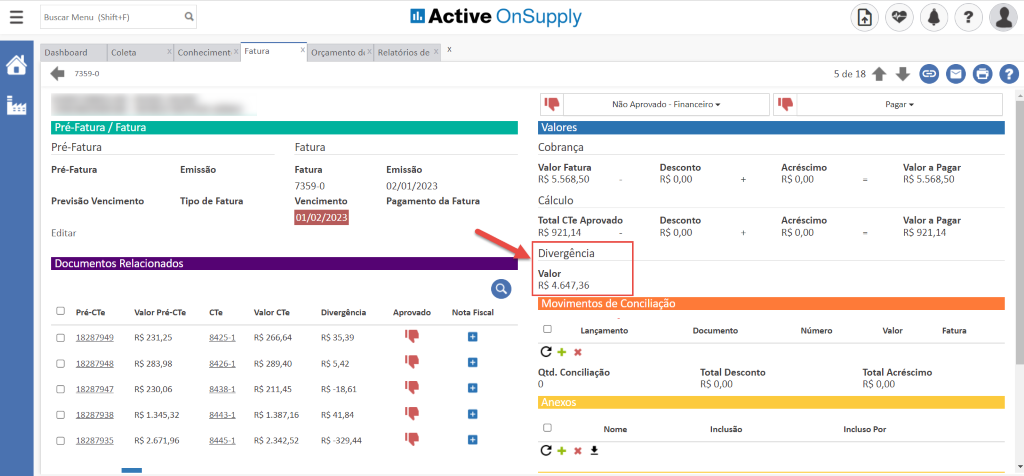Select all in Movimentos de Conciliação
Screen dimensions: 1024x476
pyautogui.click(x=547, y=329)
